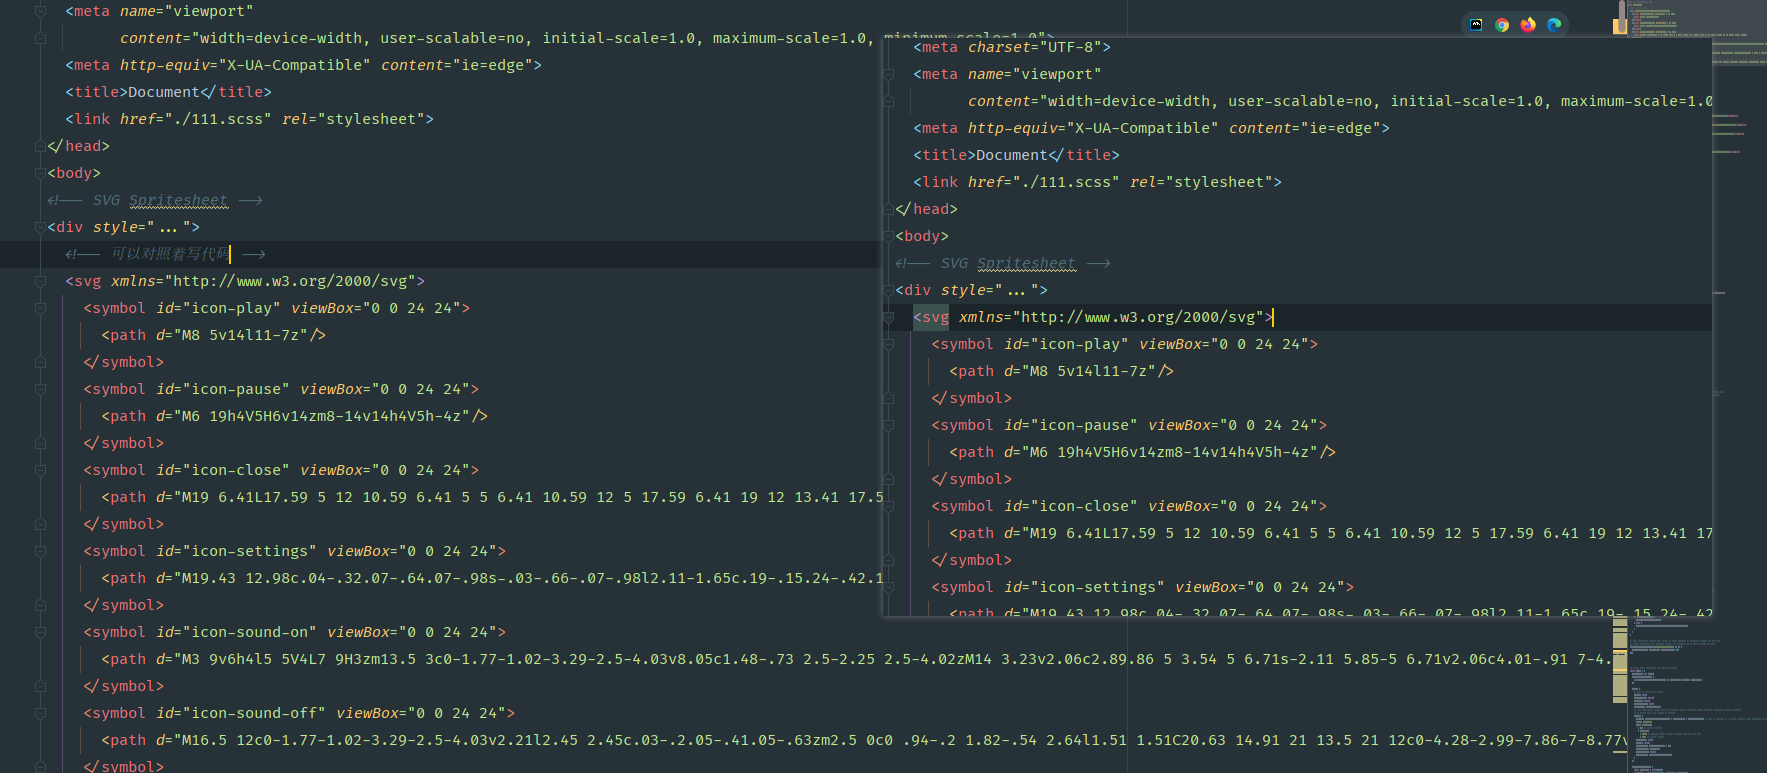Open page in Firefox browser icon

[x=1528, y=25]
